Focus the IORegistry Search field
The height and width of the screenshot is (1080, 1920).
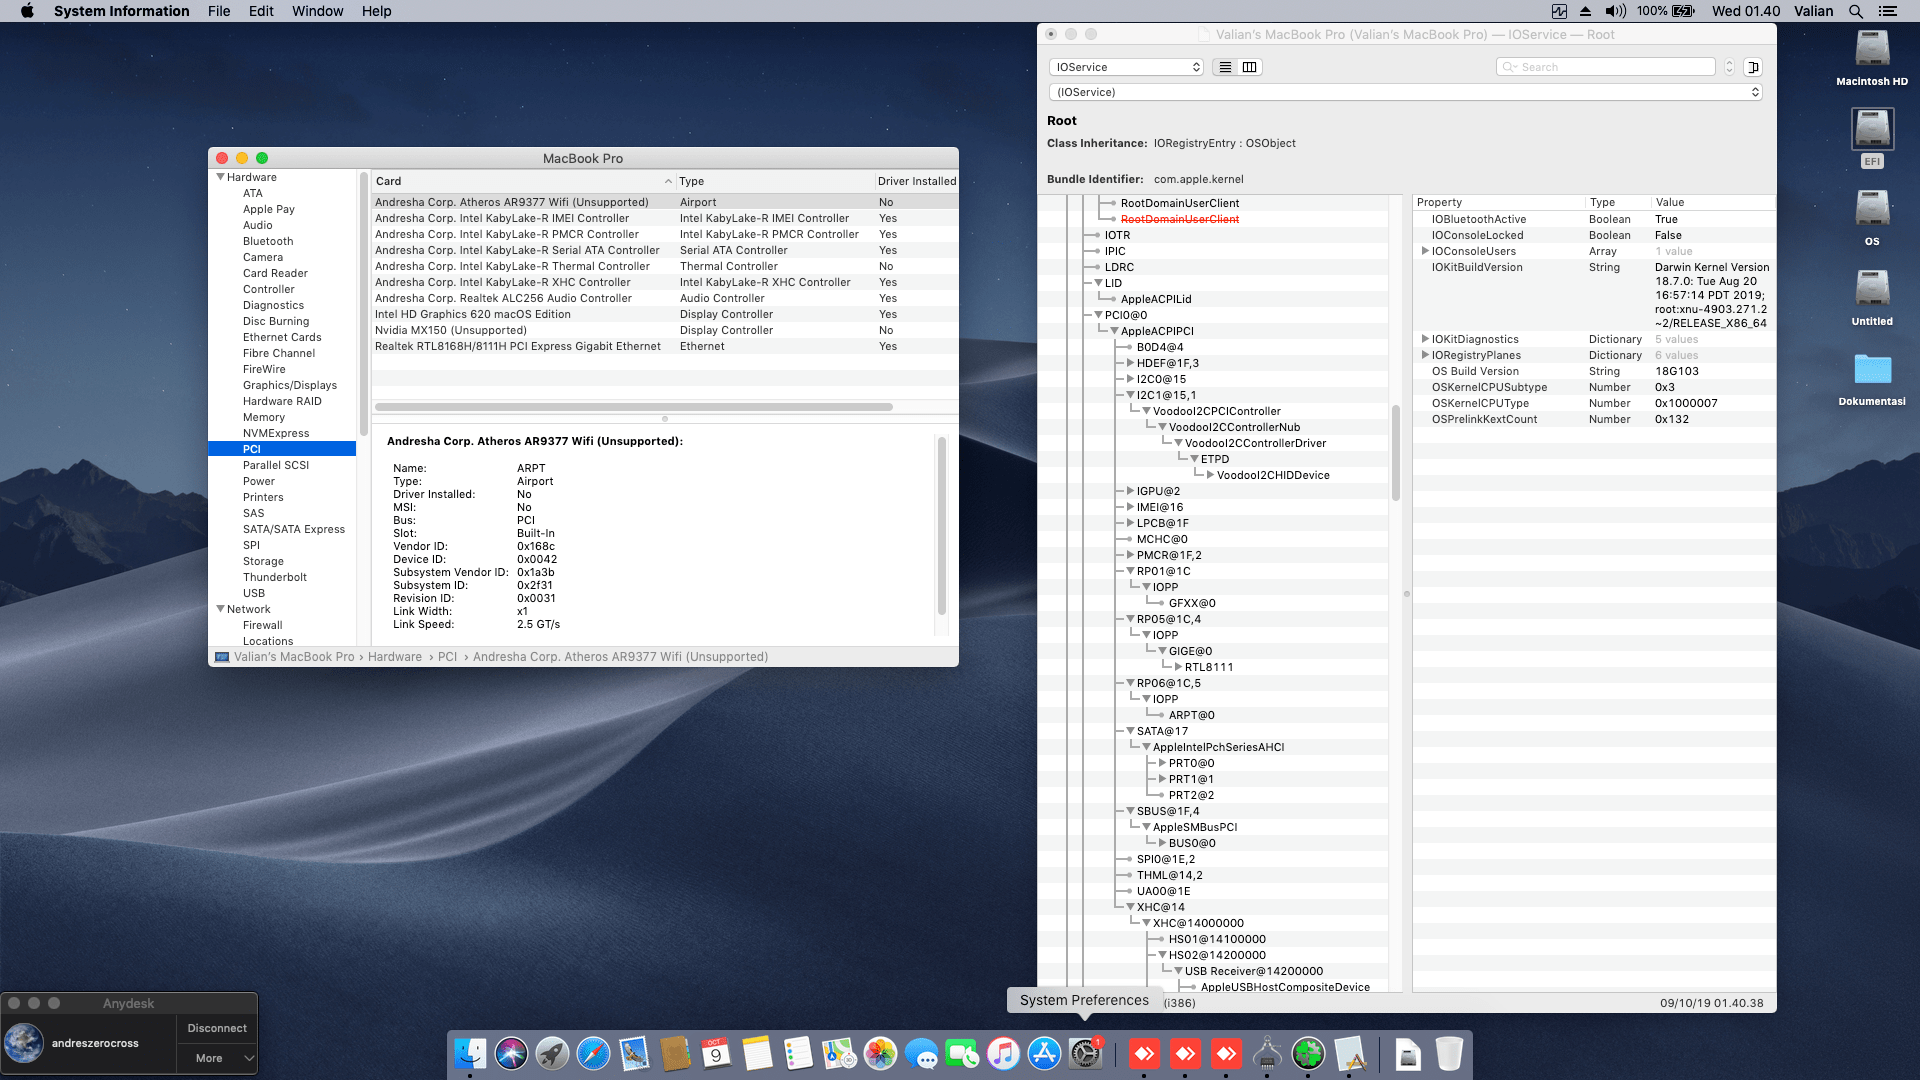[x=1606, y=67]
